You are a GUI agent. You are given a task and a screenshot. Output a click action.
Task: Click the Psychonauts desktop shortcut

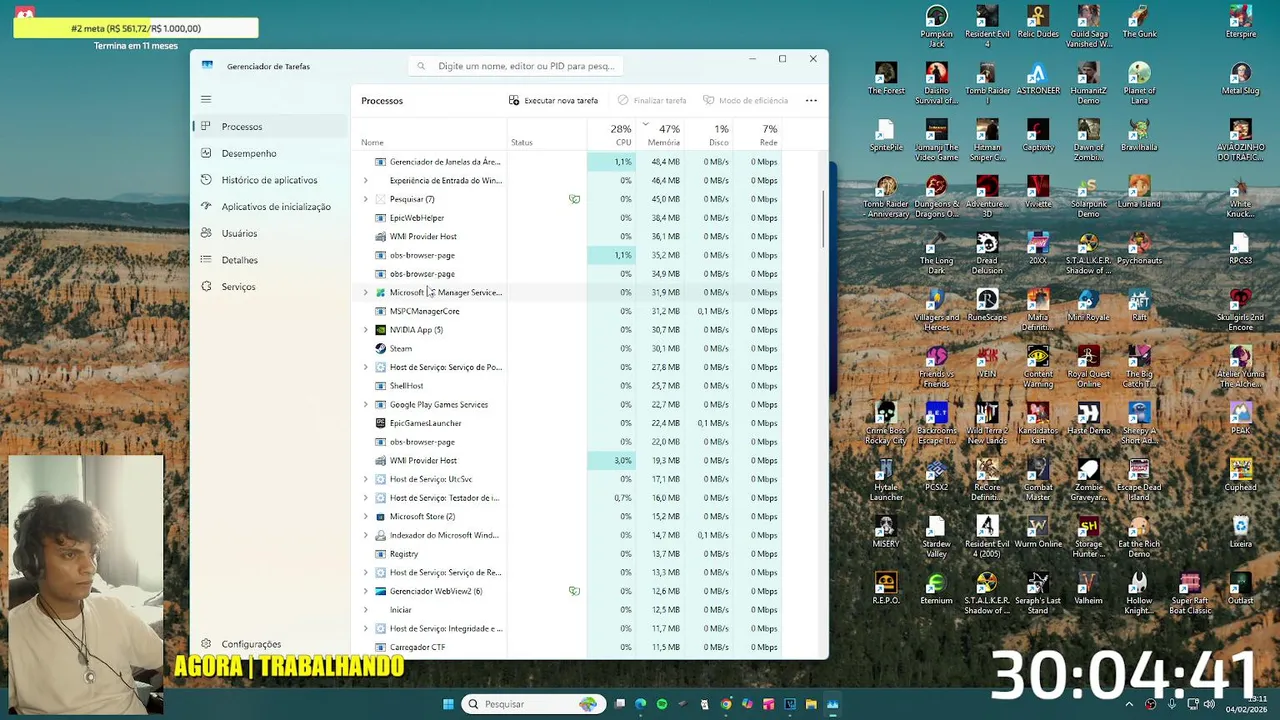coord(1139,249)
